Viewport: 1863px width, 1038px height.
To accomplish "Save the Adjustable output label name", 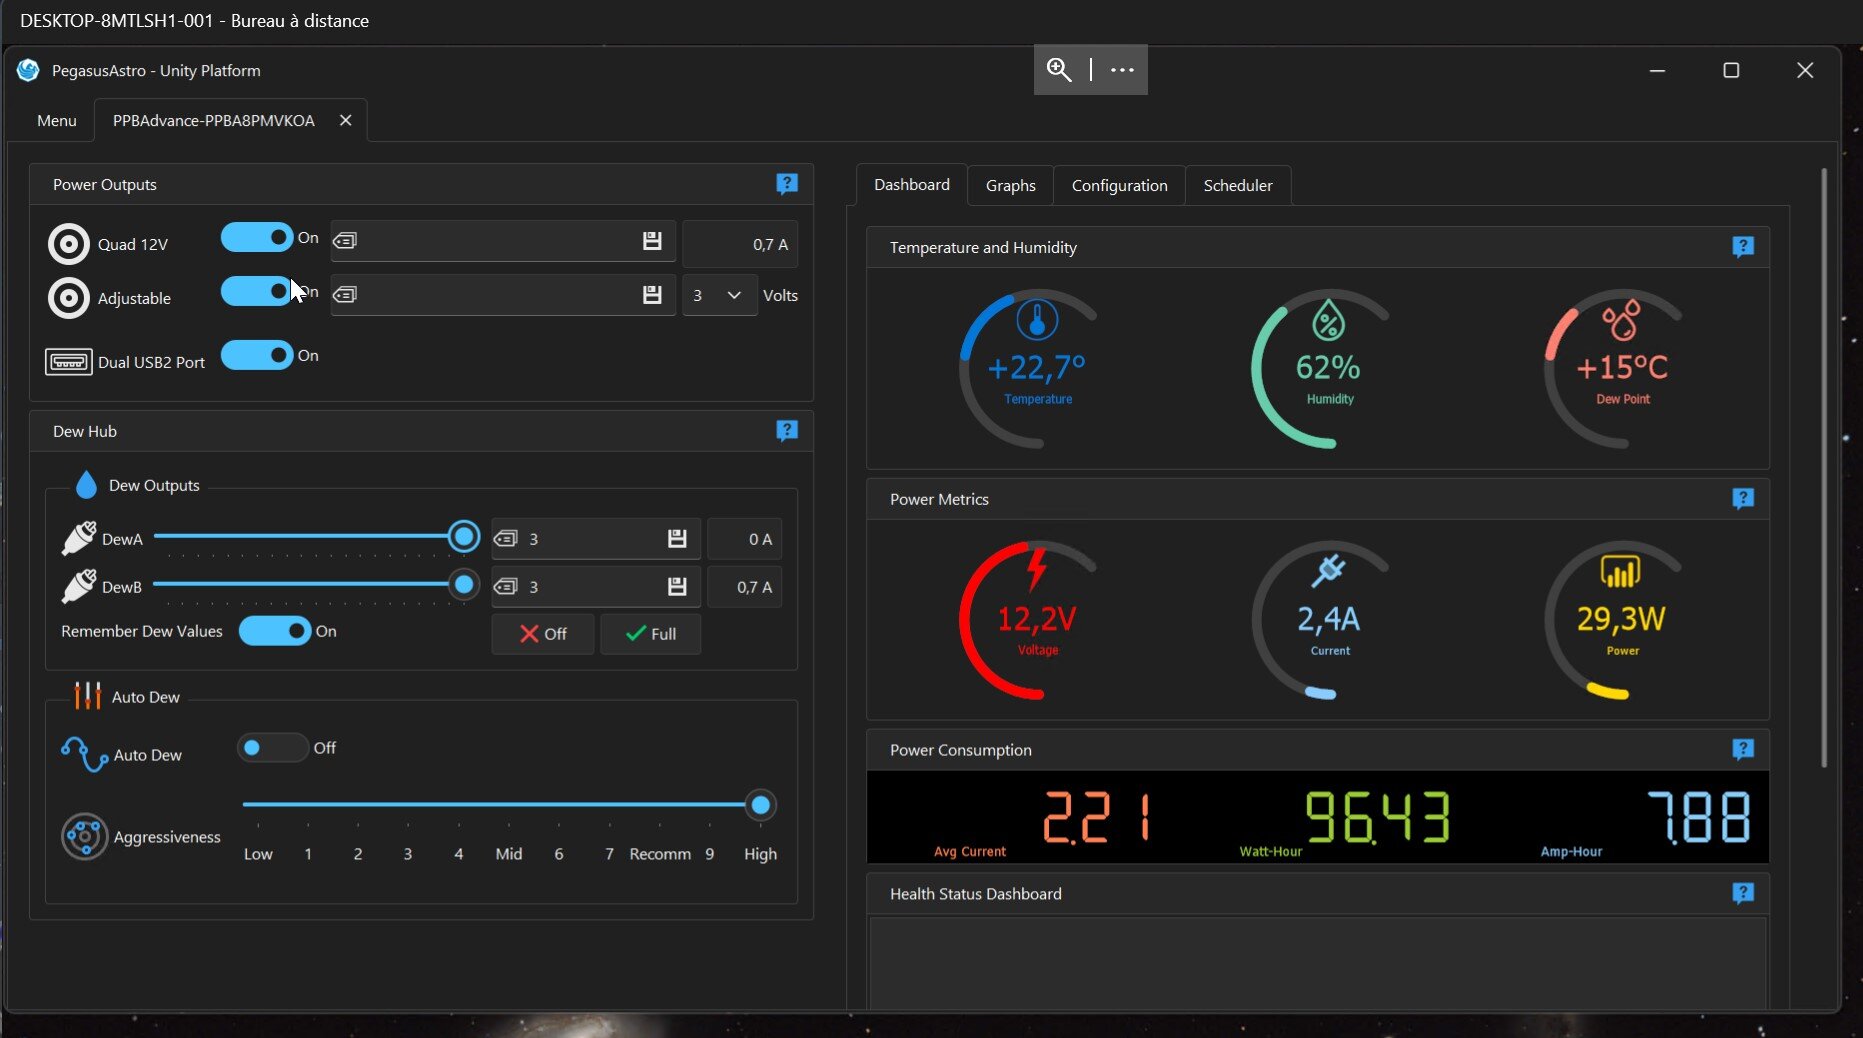I will click(652, 295).
